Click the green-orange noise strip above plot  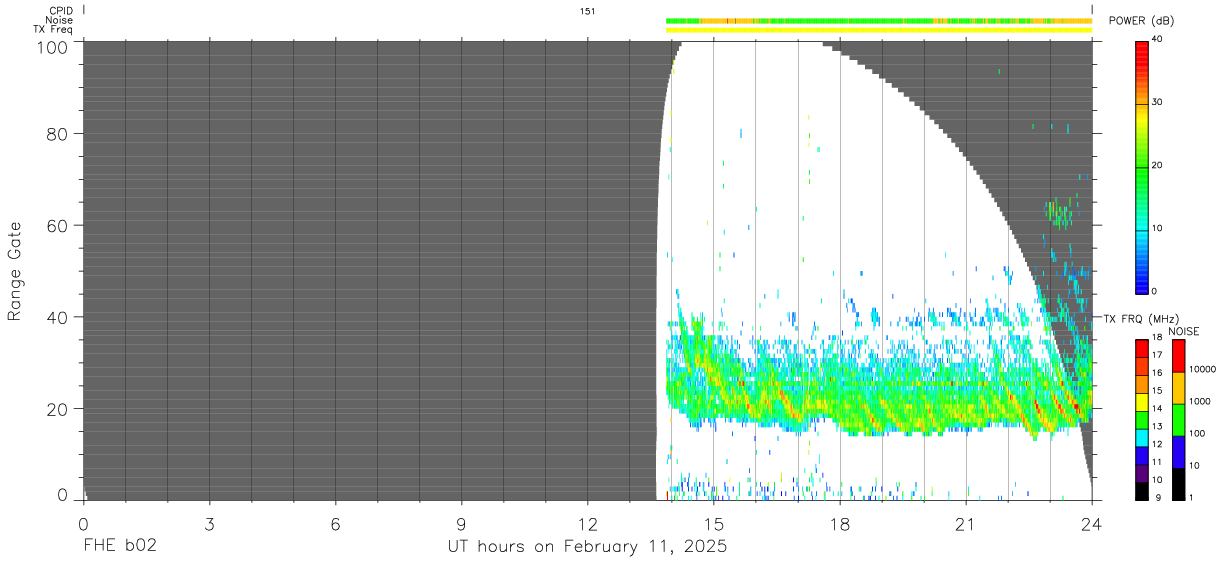point(879,20)
